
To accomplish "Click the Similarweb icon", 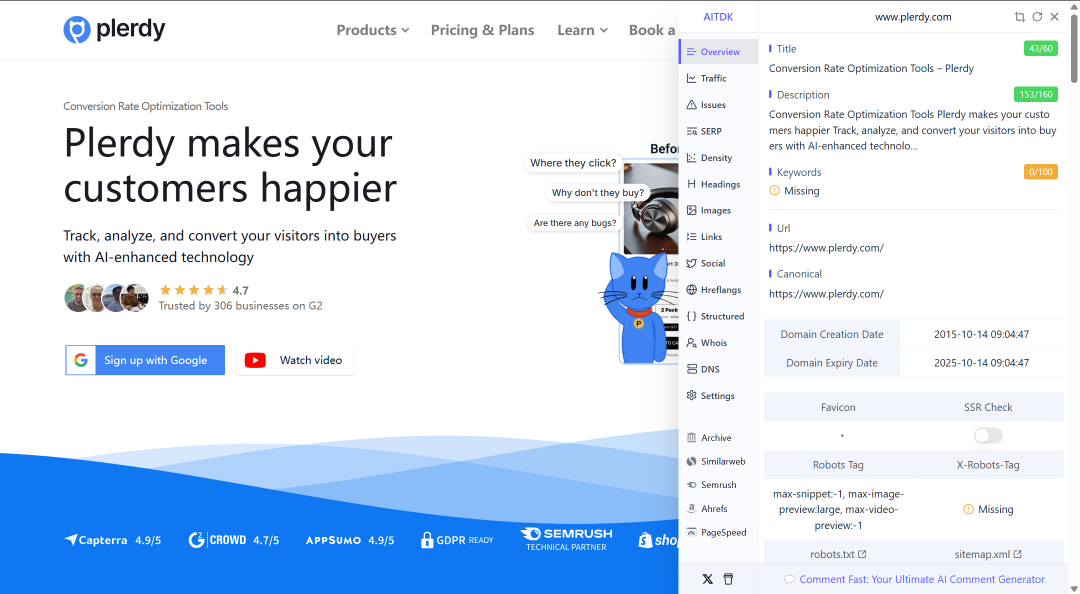I will 692,461.
